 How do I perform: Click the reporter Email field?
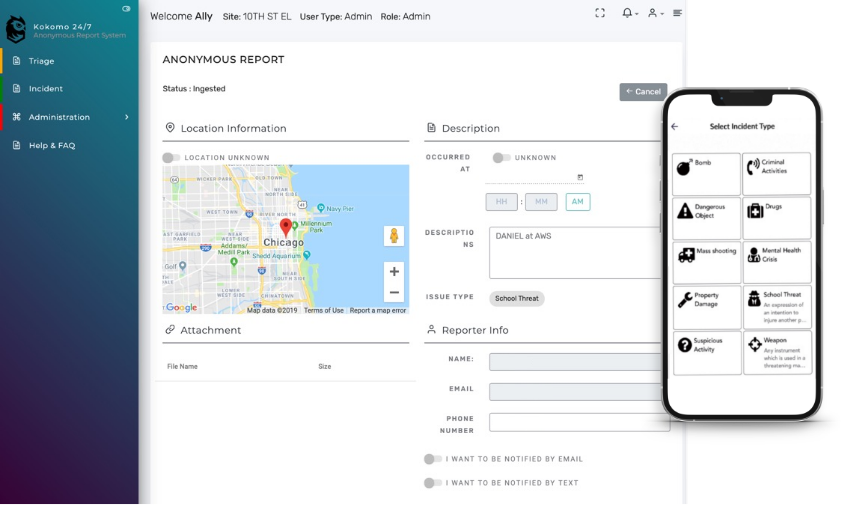click(576, 392)
